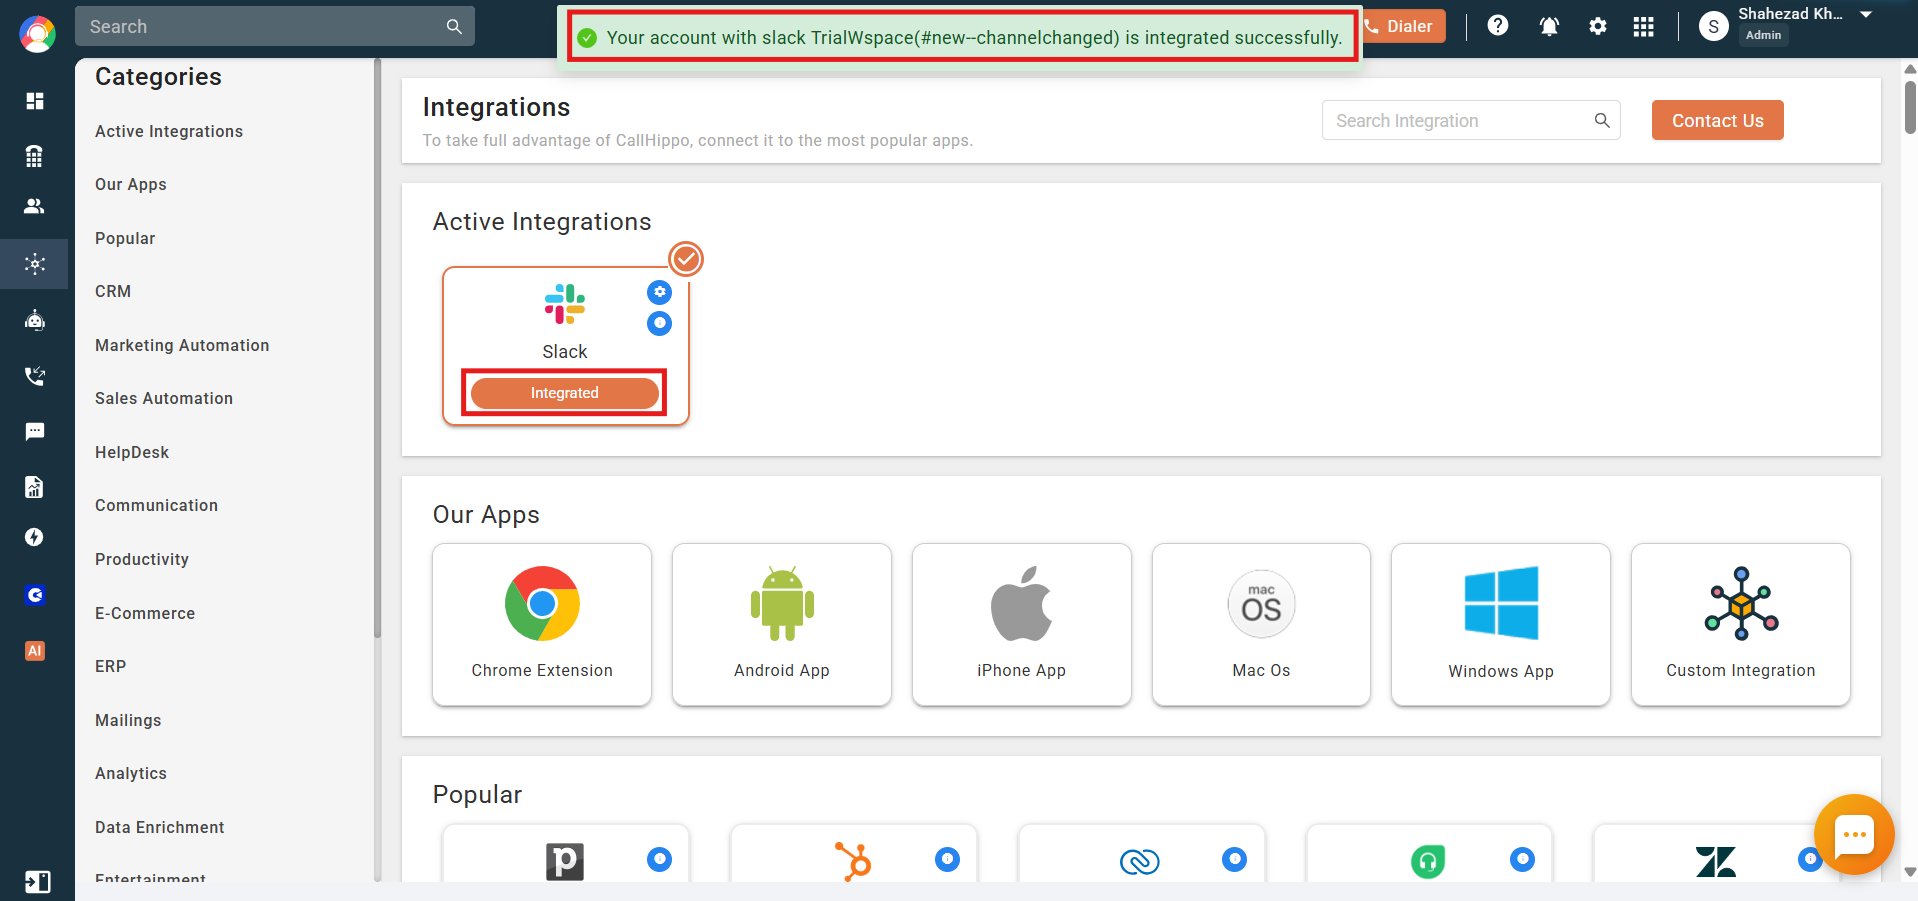Select CRM category
This screenshot has width=1918, height=901.
[113, 292]
